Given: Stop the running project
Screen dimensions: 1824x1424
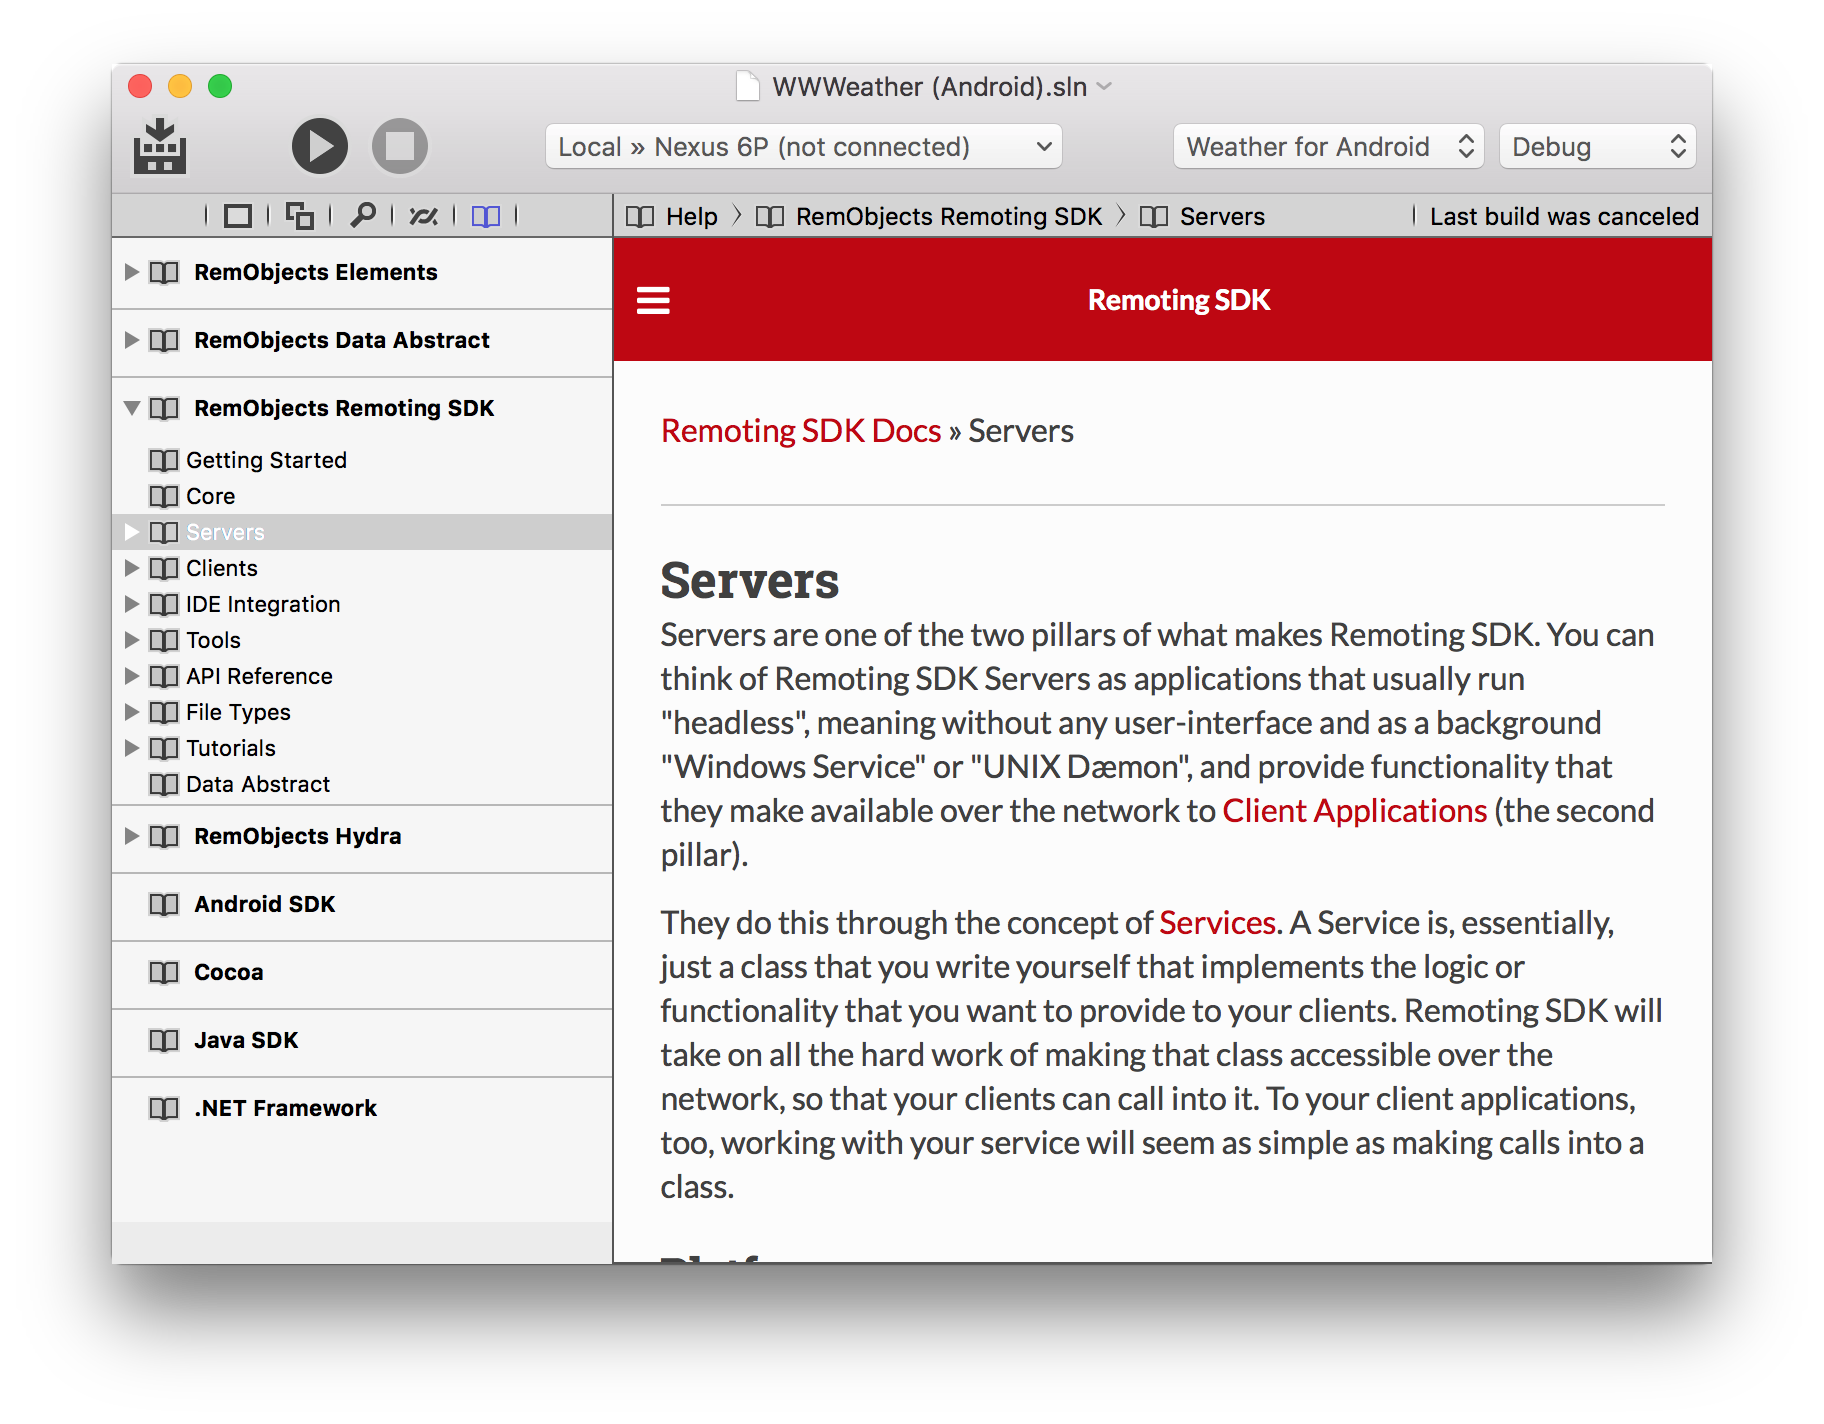Looking at the screenshot, I should (400, 146).
